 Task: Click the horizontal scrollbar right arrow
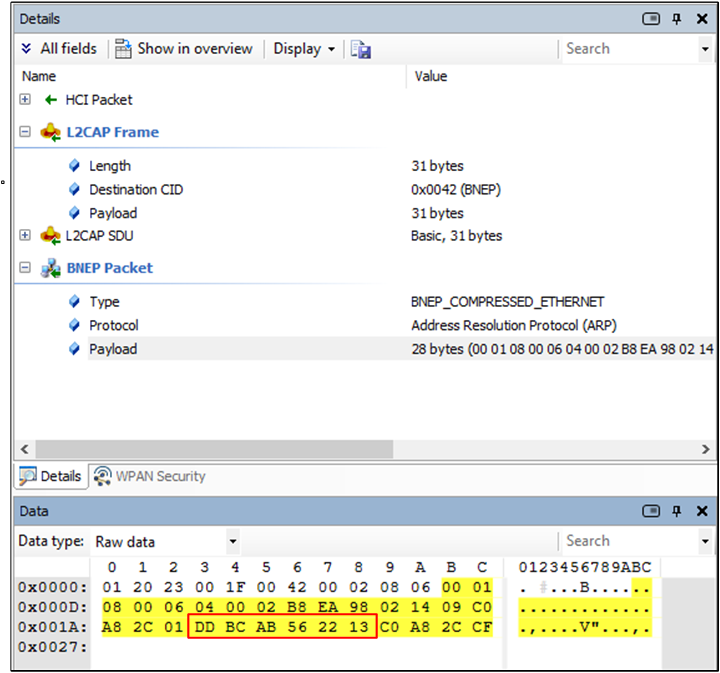click(705, 449)
